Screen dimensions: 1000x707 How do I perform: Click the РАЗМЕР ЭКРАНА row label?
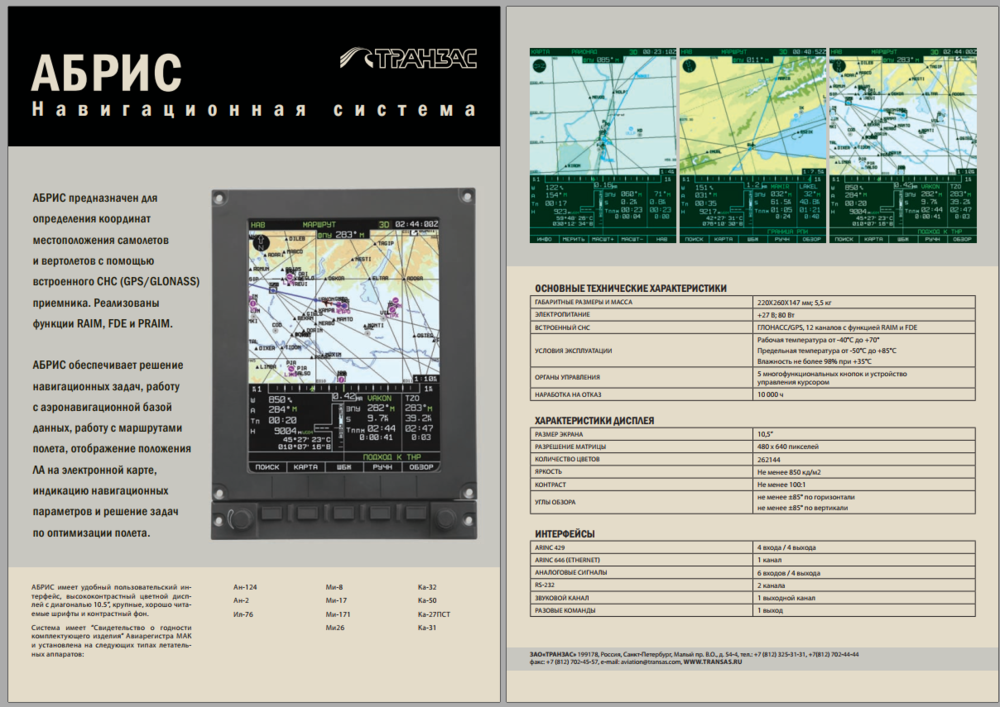pos(559,434)
